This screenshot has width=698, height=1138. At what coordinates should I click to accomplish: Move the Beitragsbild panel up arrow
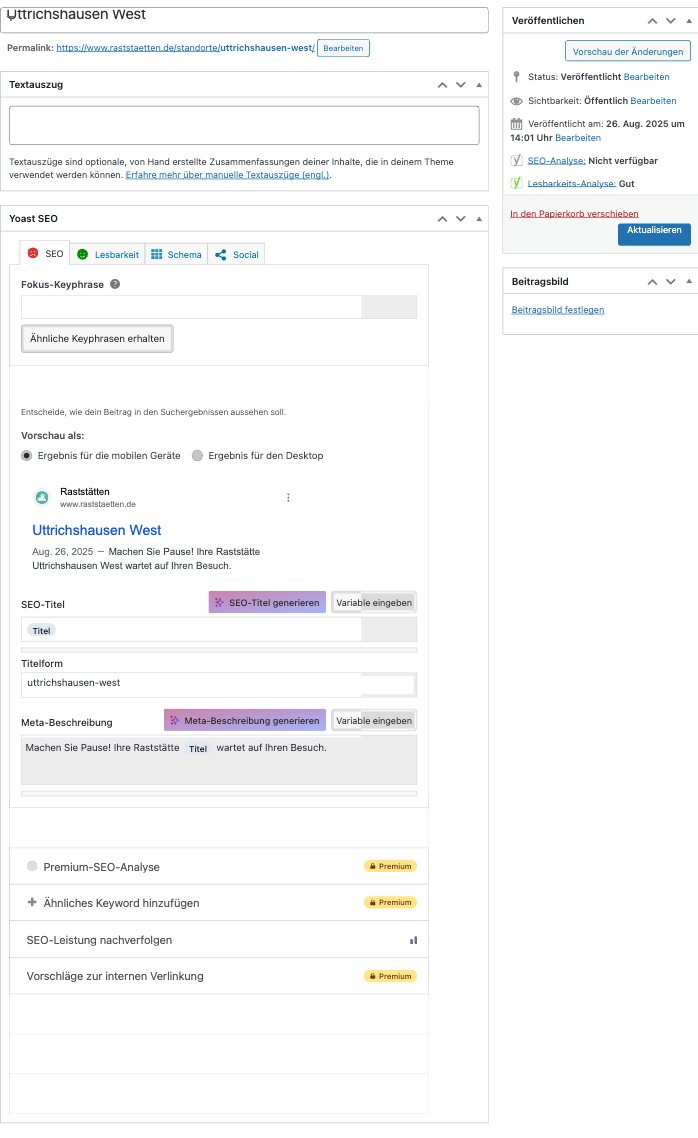[652, 282]
